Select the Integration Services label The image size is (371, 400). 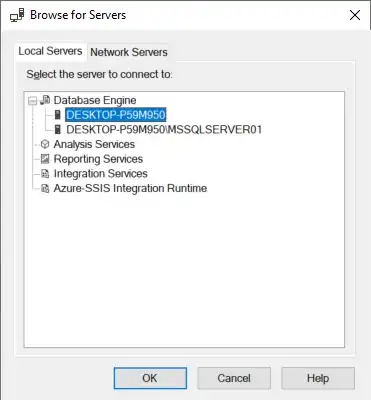(x=101, y=174)
